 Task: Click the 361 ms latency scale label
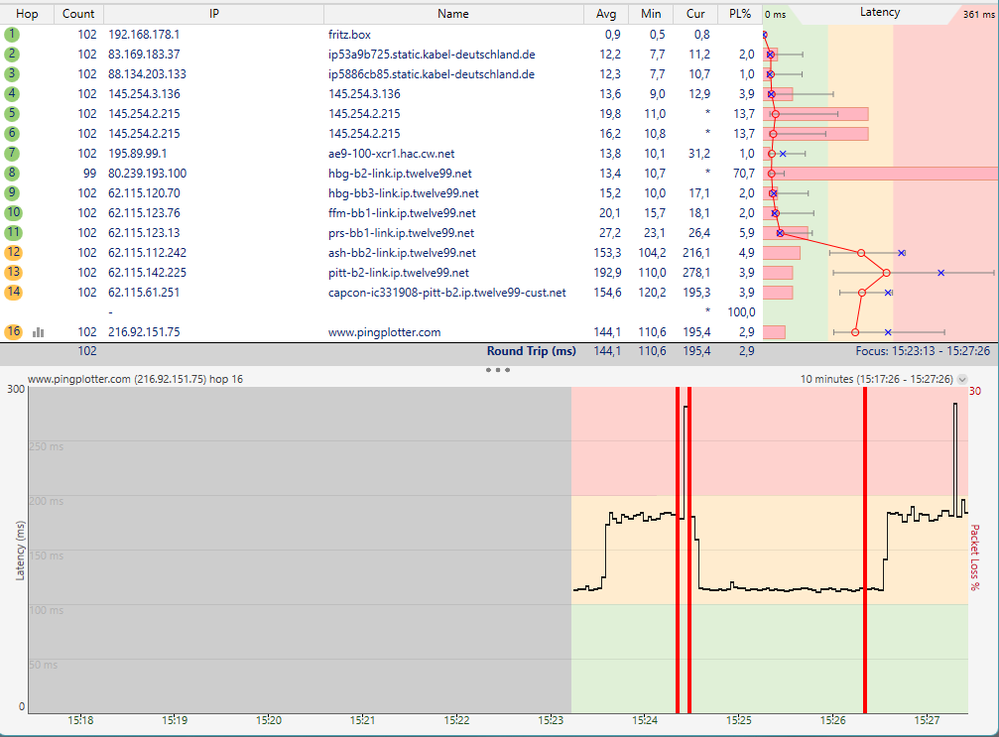point(979,14)
